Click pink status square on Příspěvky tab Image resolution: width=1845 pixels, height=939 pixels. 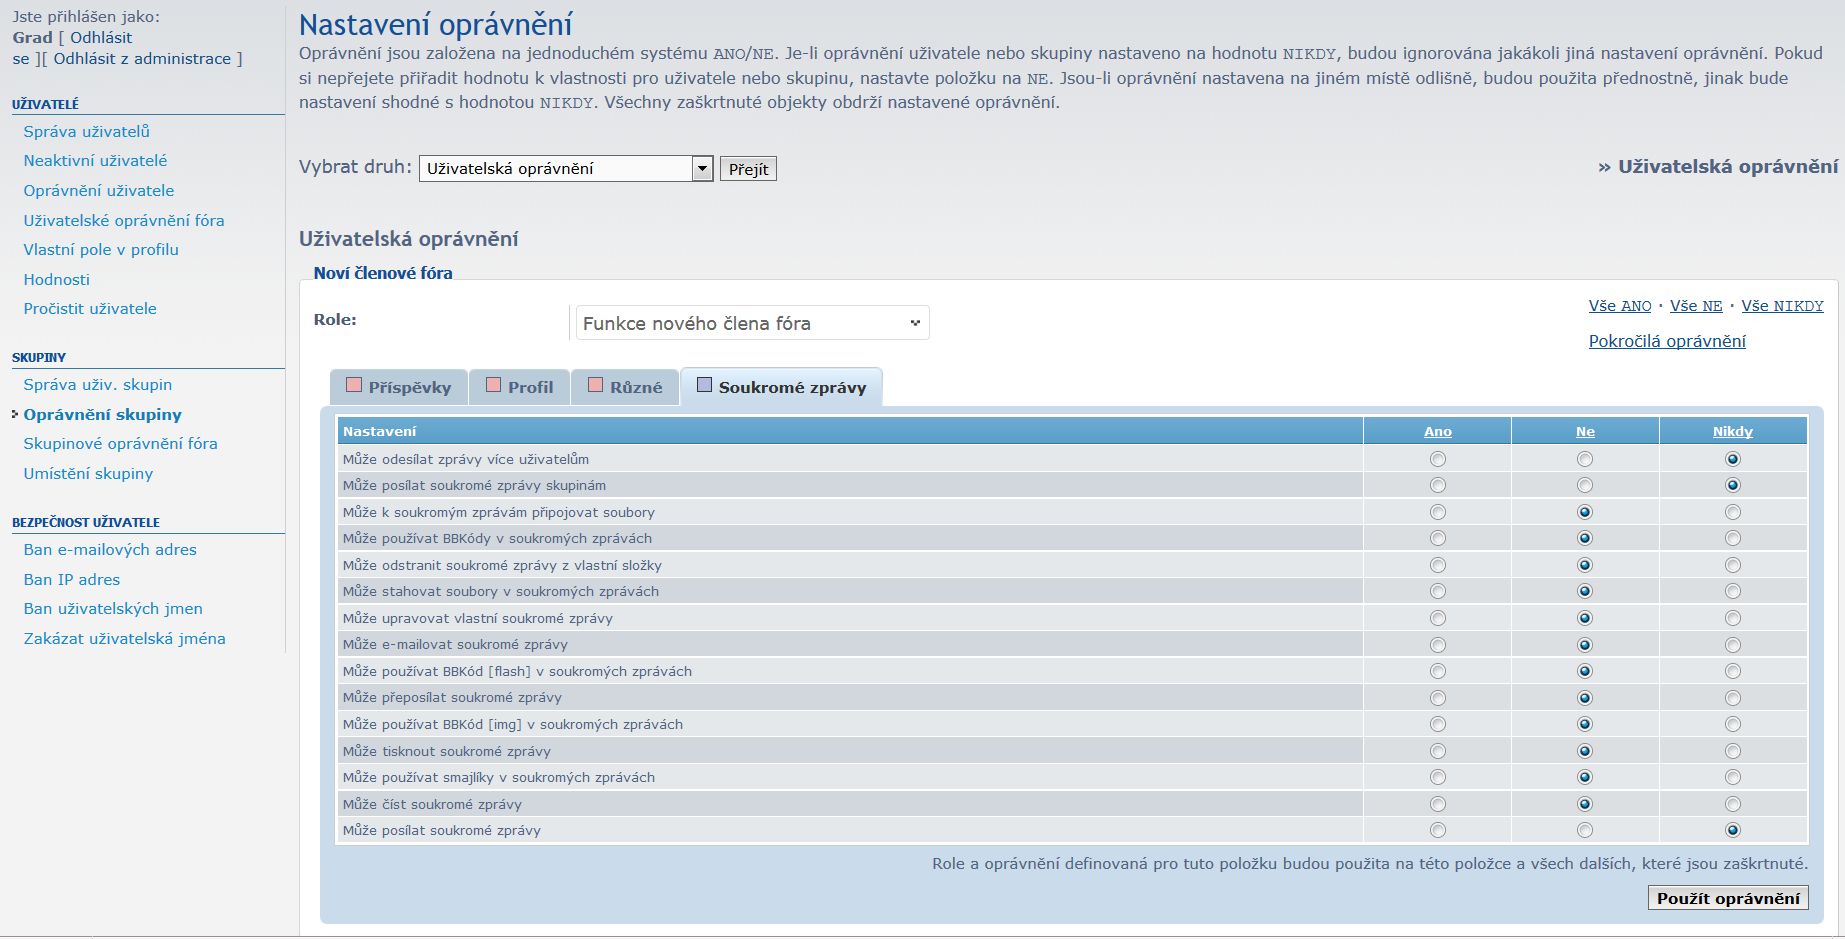[x=353, y=385]
